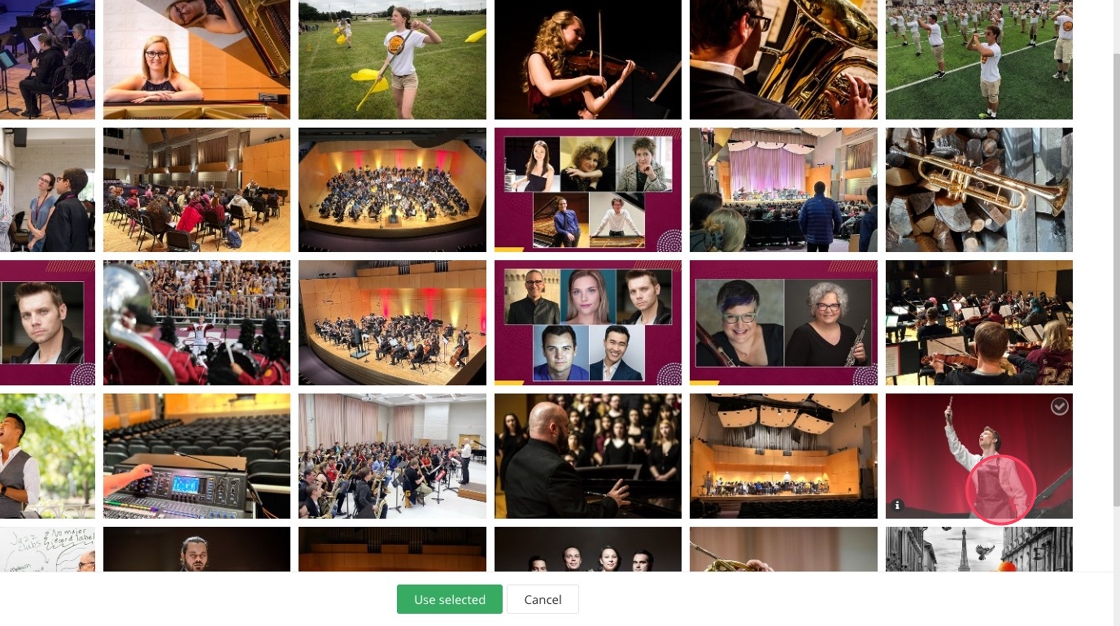Select the color guard flag twirler photo
Screen dimensions: 1120x626
pyautogui.click(x=392, y=59)
